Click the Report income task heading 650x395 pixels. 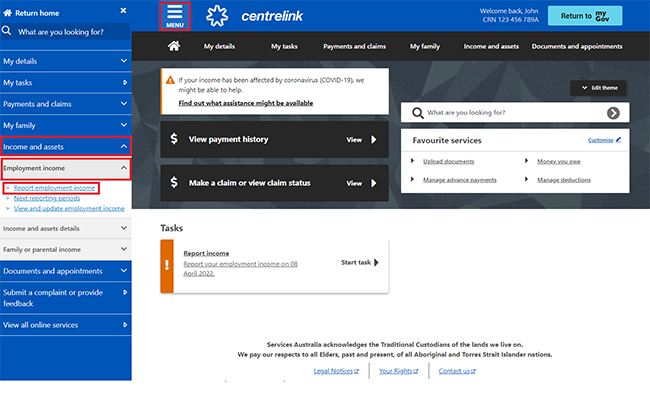coord(206,253)
